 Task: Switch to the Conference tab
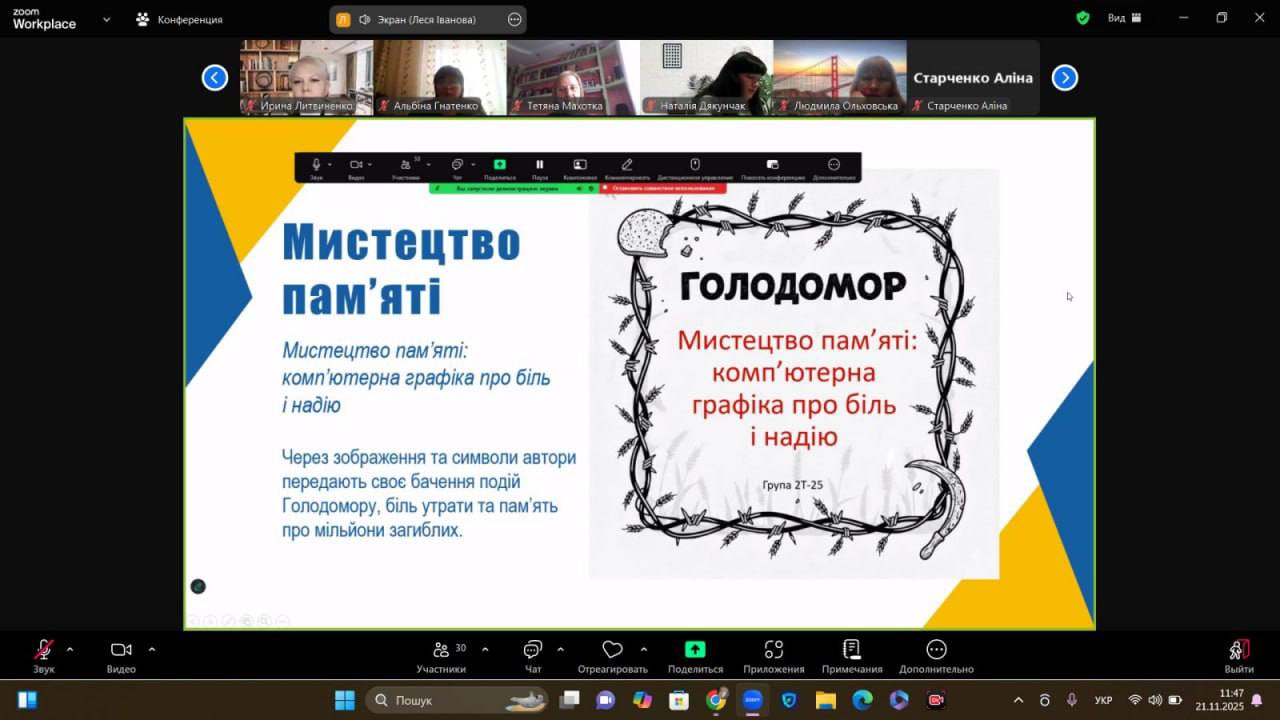click(x=180, y=19)
